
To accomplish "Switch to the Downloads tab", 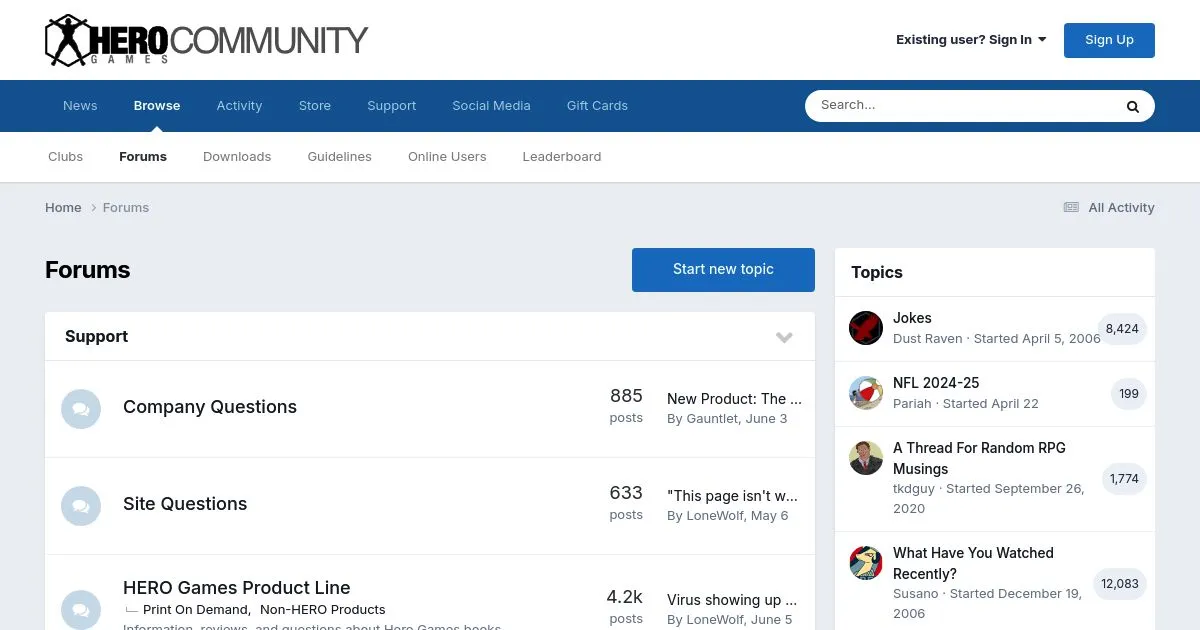I will point(237,156).
